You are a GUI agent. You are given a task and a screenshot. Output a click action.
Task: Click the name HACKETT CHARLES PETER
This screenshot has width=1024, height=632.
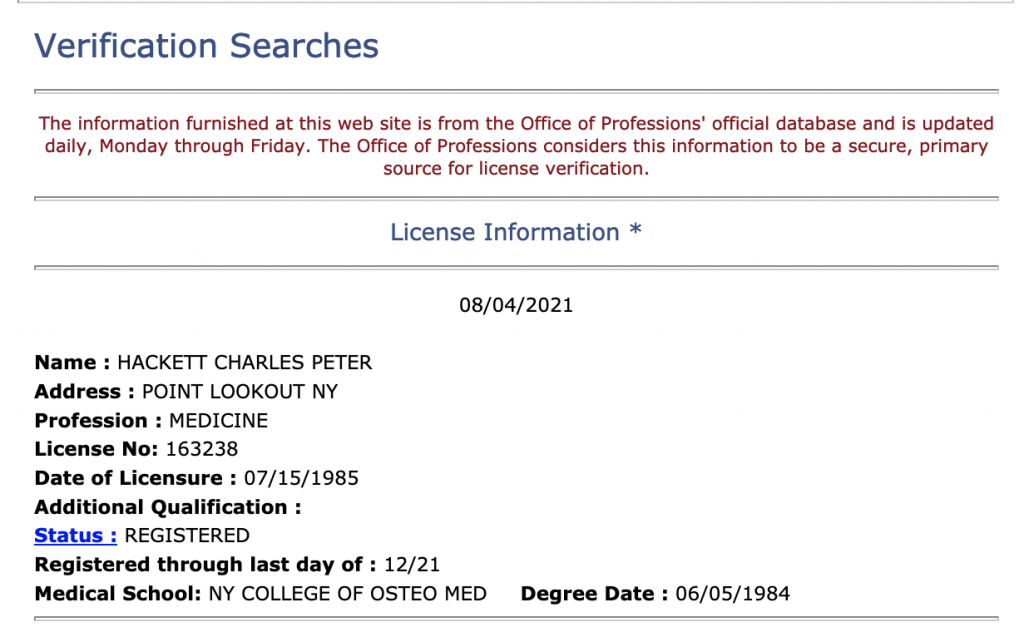(x=244, y=362)
